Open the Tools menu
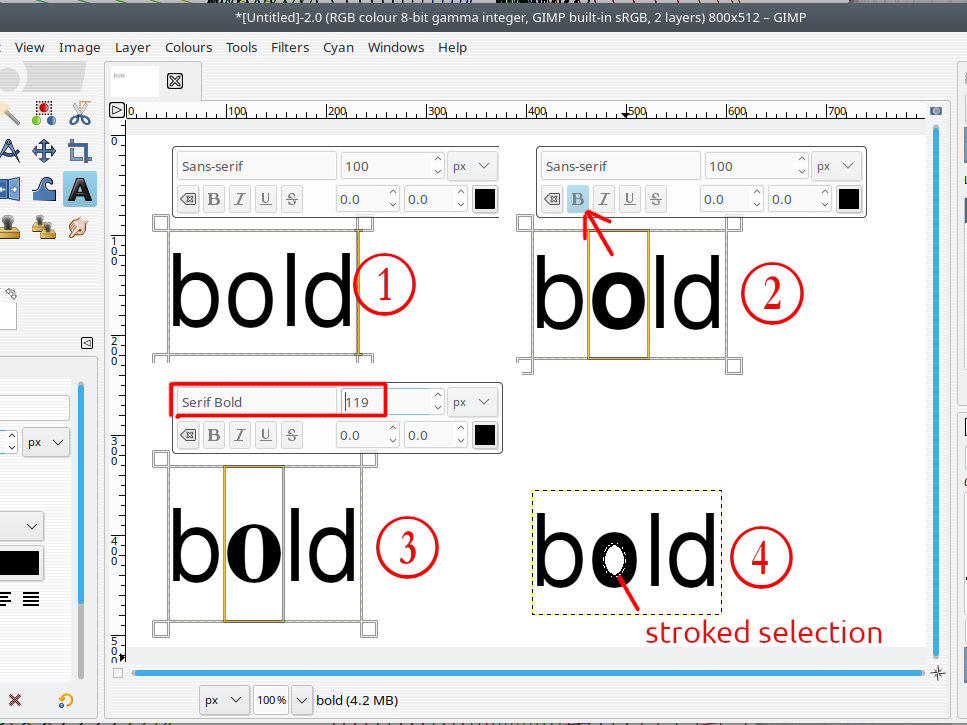The height and width of the screenshot is (725, 967). coord(241,47)
